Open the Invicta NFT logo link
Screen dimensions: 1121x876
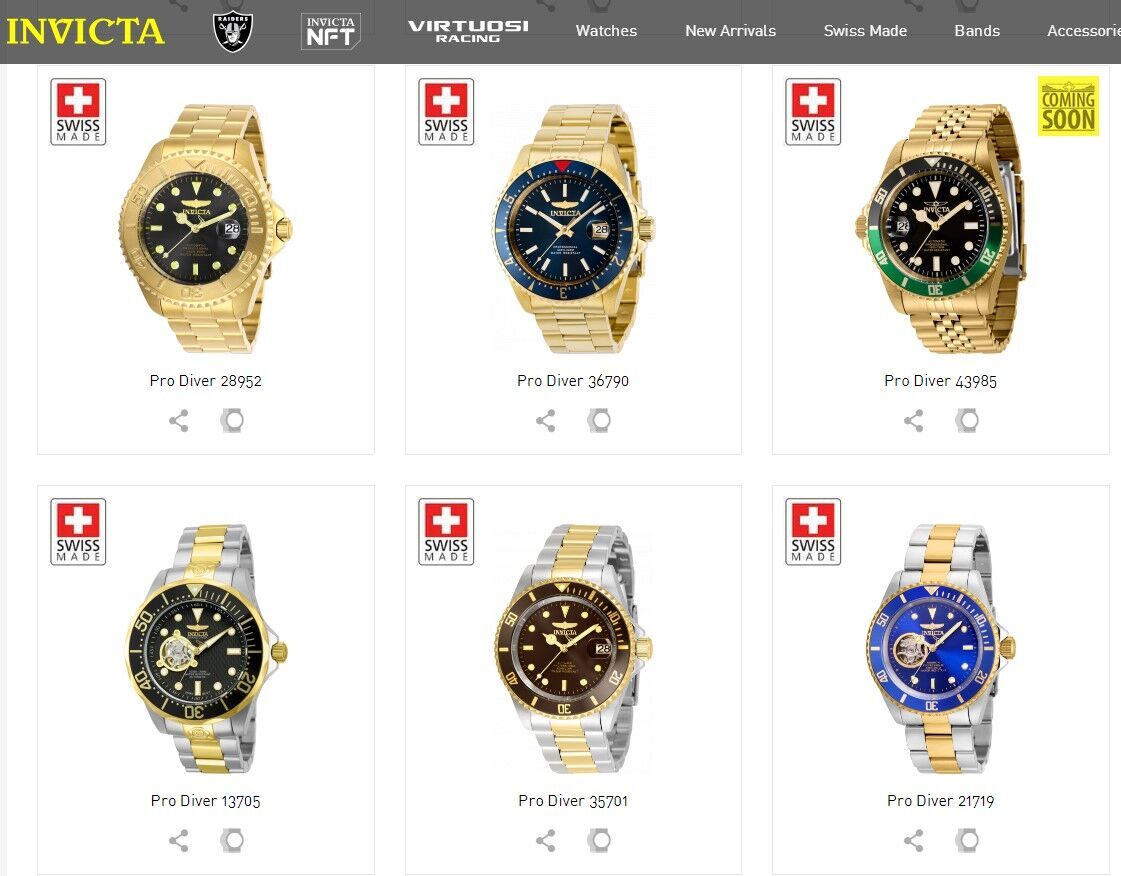point(330,31)
